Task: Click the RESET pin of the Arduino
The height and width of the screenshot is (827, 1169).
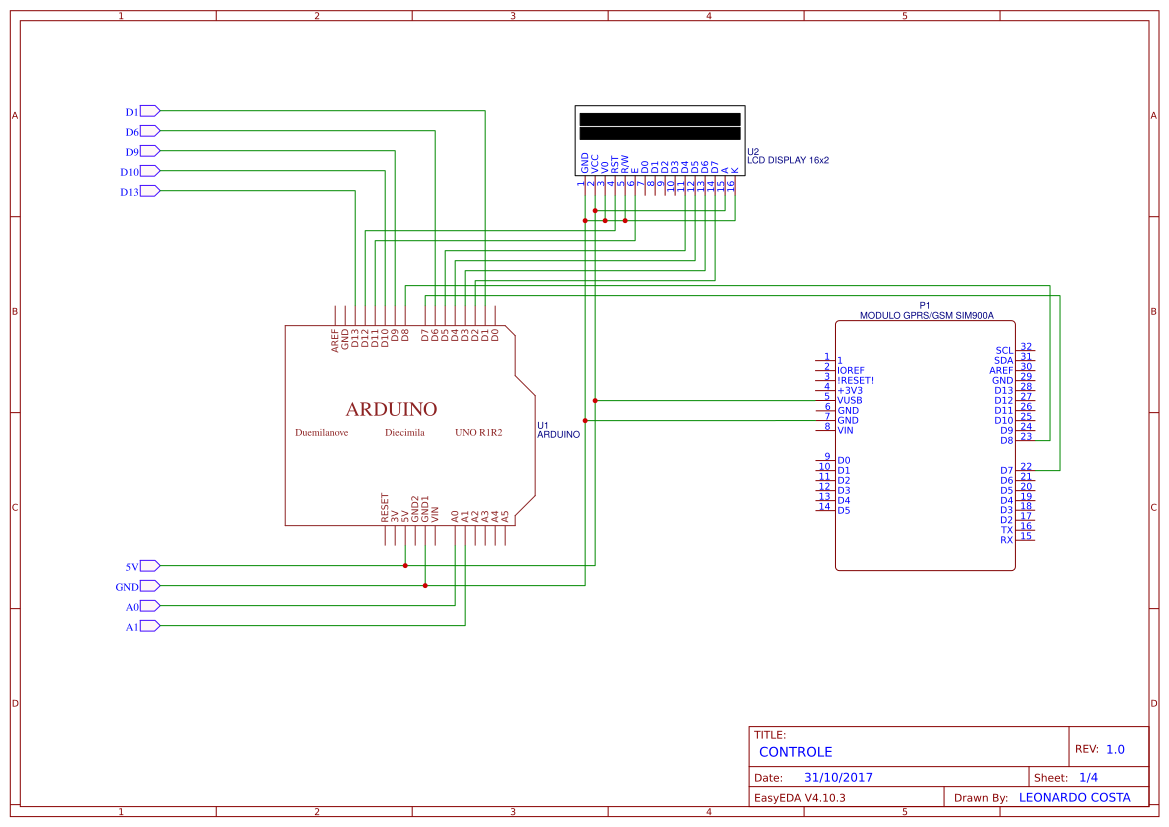Action: coord(383,510)
